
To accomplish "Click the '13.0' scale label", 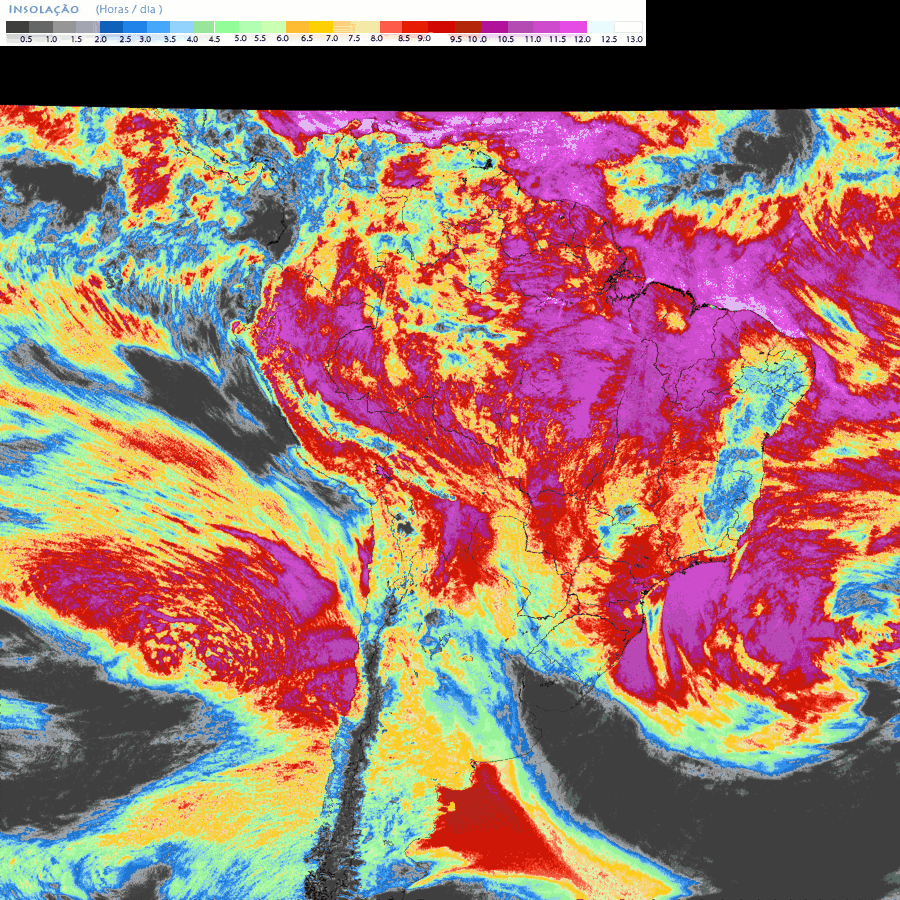I will pos(634,39).
